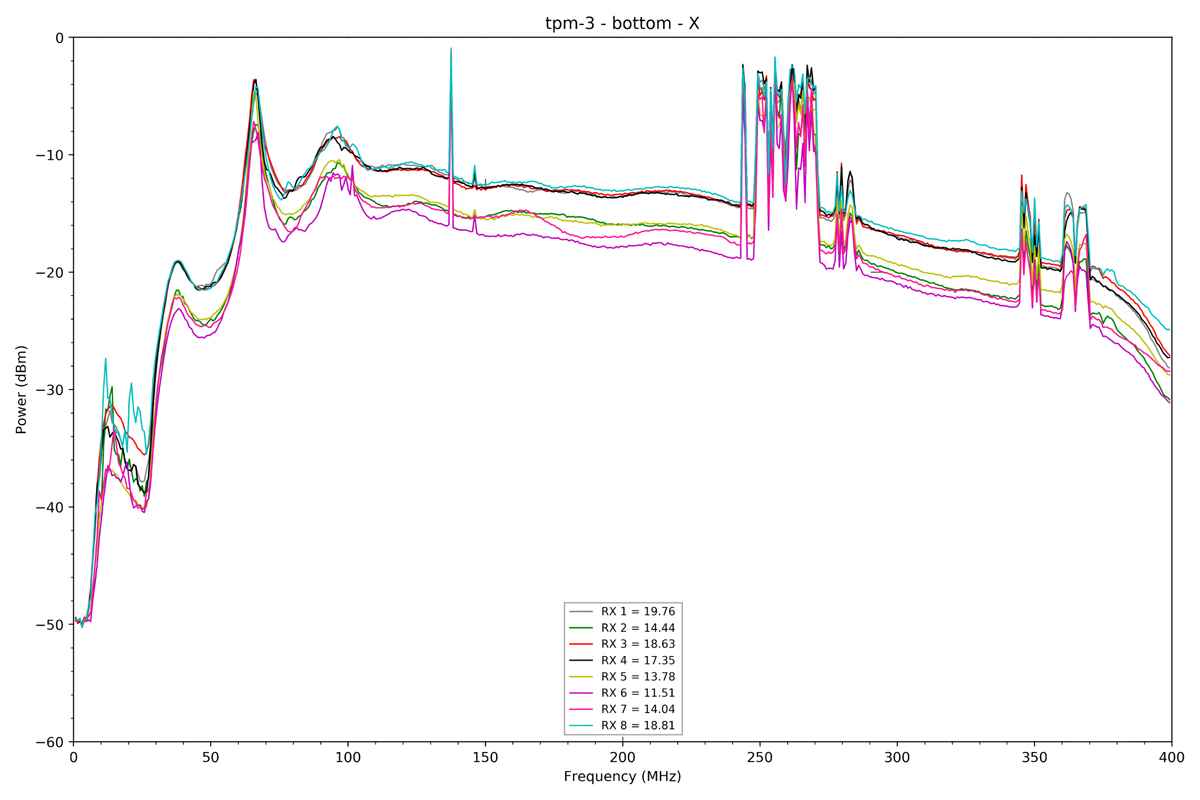The image size is (1200, 800).
Task: Click the 0 tick label on power axis
Action: pos(58,38)
